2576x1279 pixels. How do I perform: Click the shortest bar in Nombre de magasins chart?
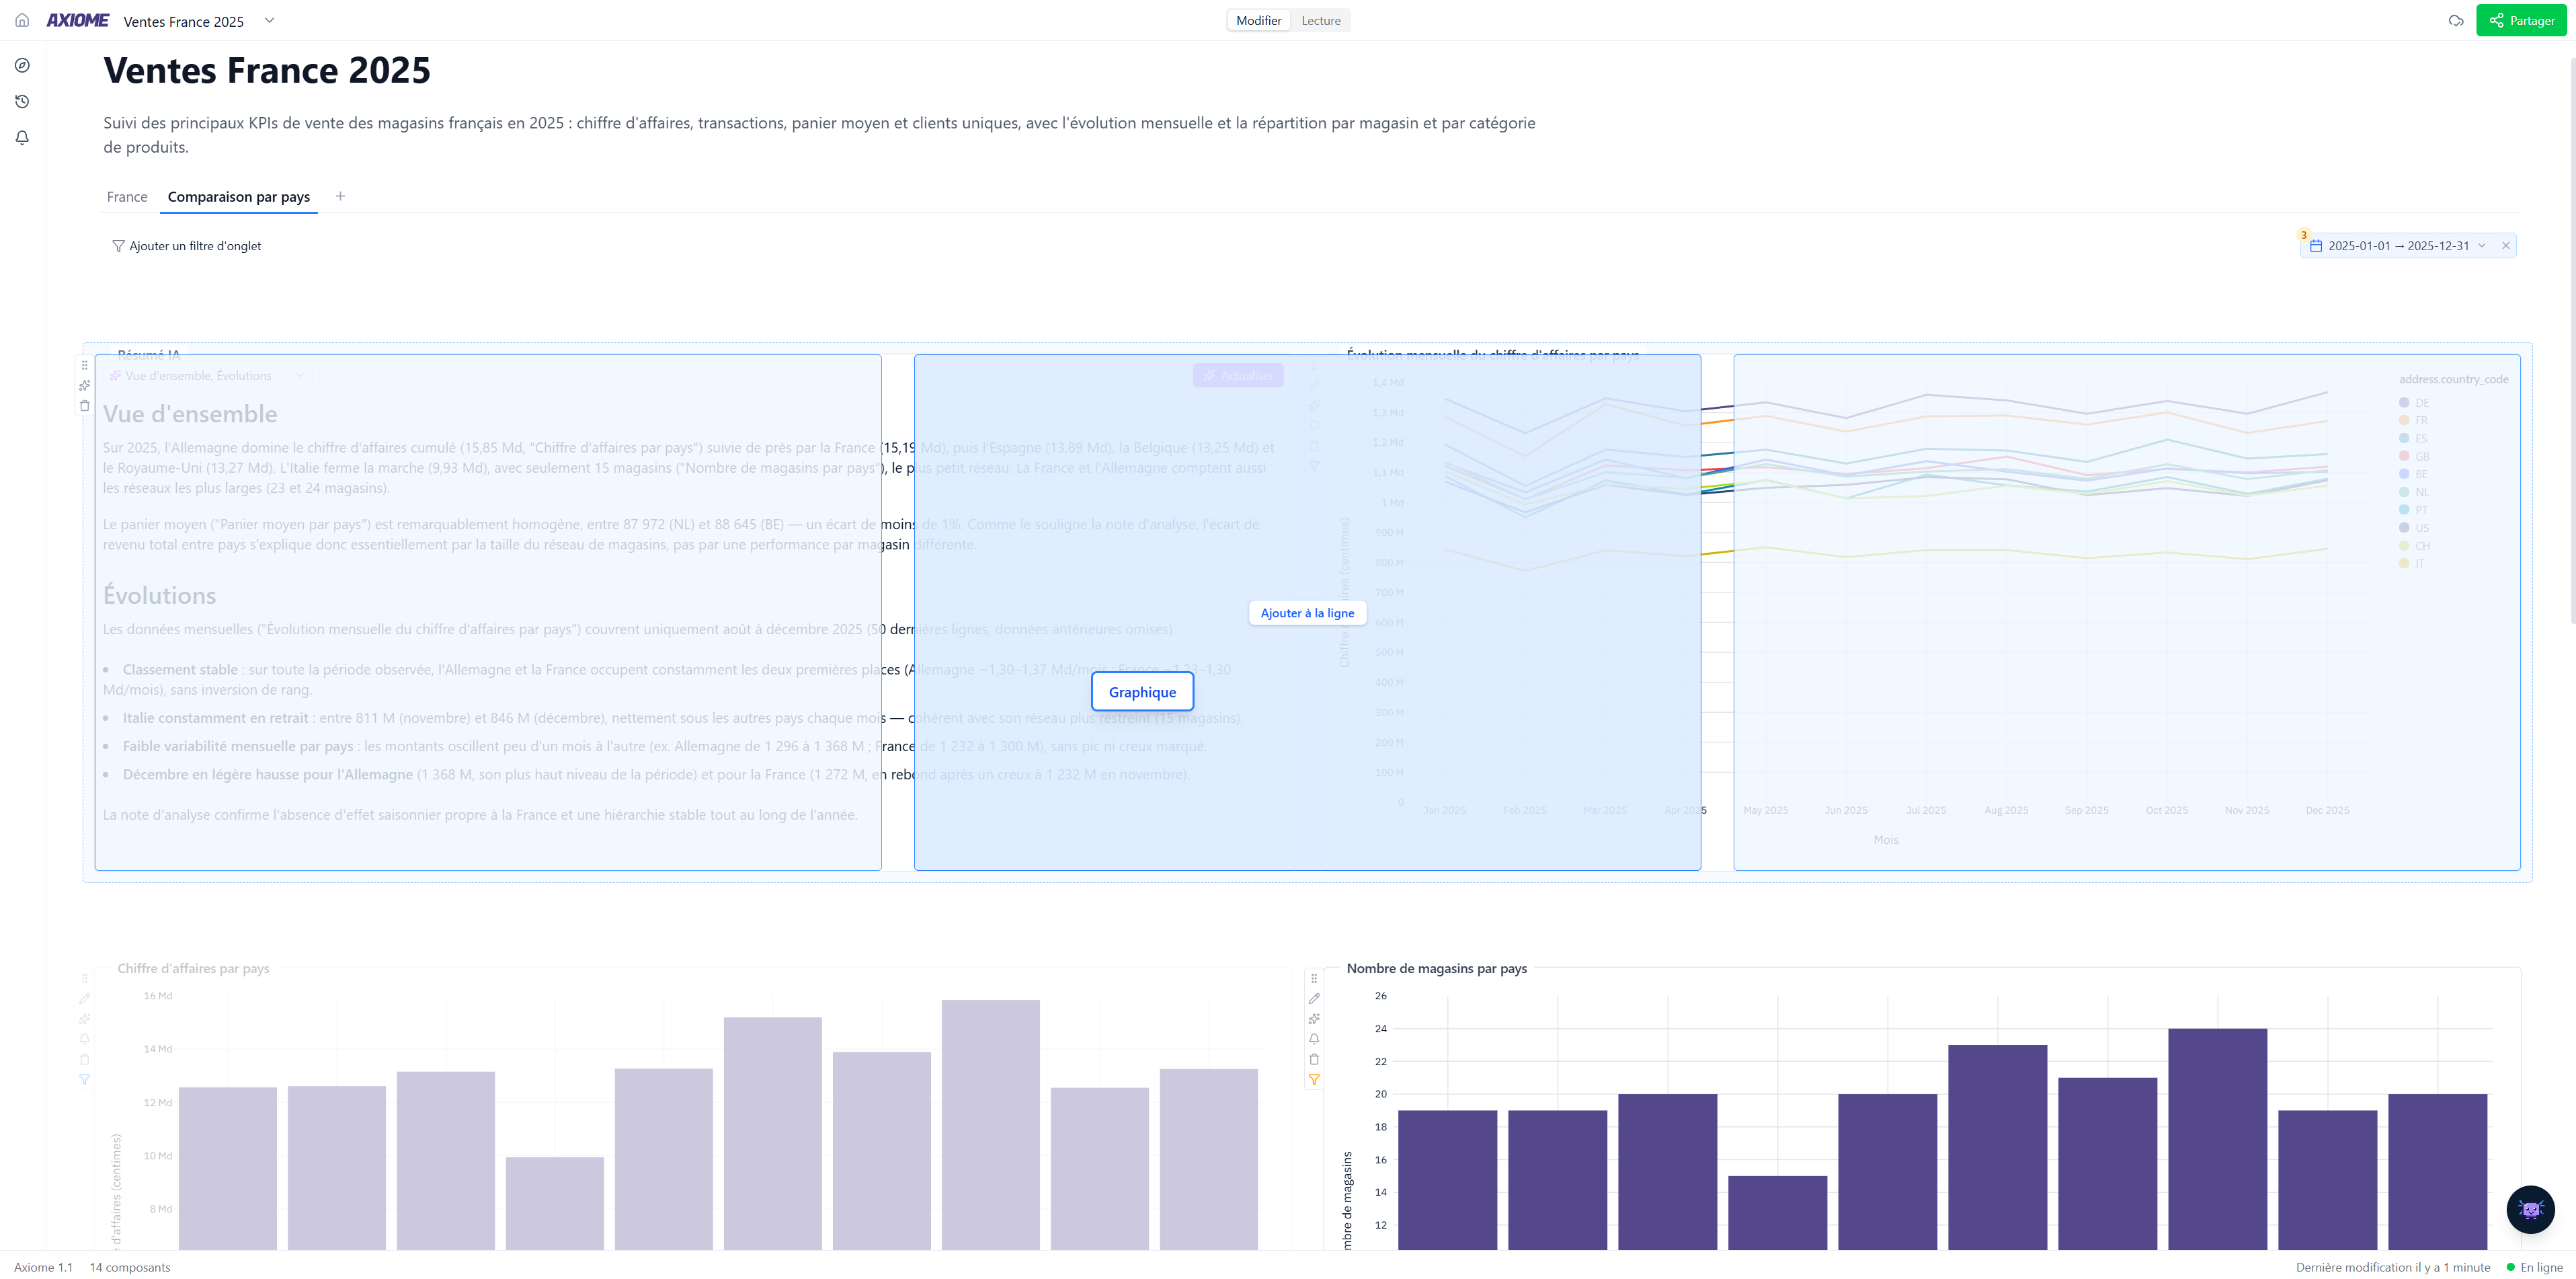[1777, 1213]
